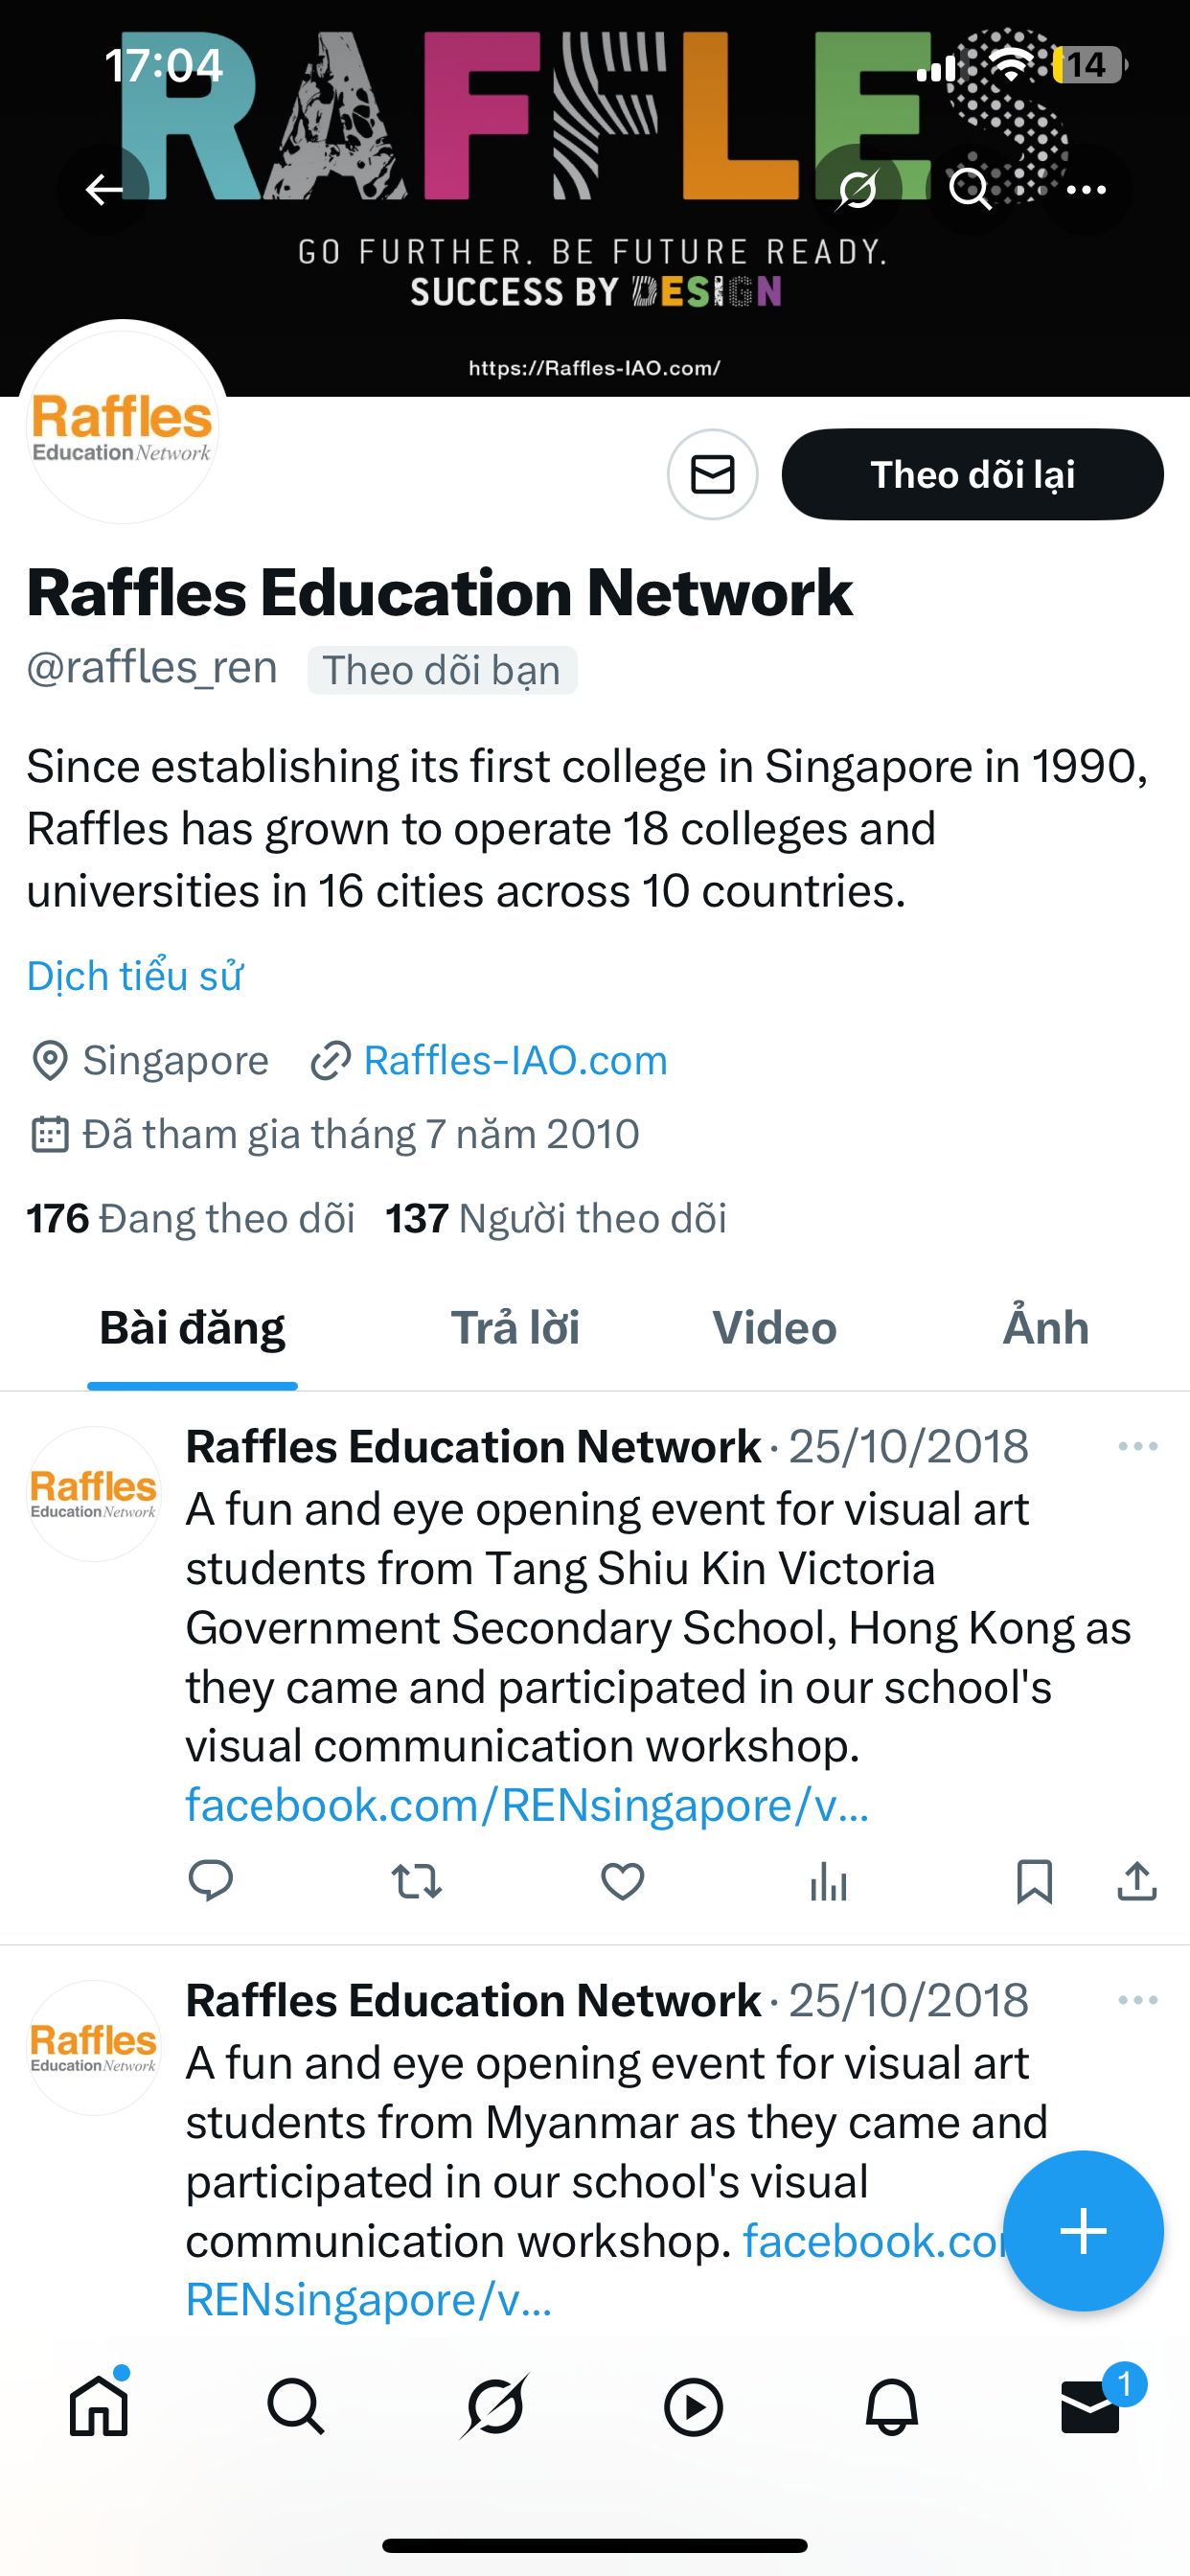Open Grok icon in profile header
1190x2576 pixels.
pos(858,188)
